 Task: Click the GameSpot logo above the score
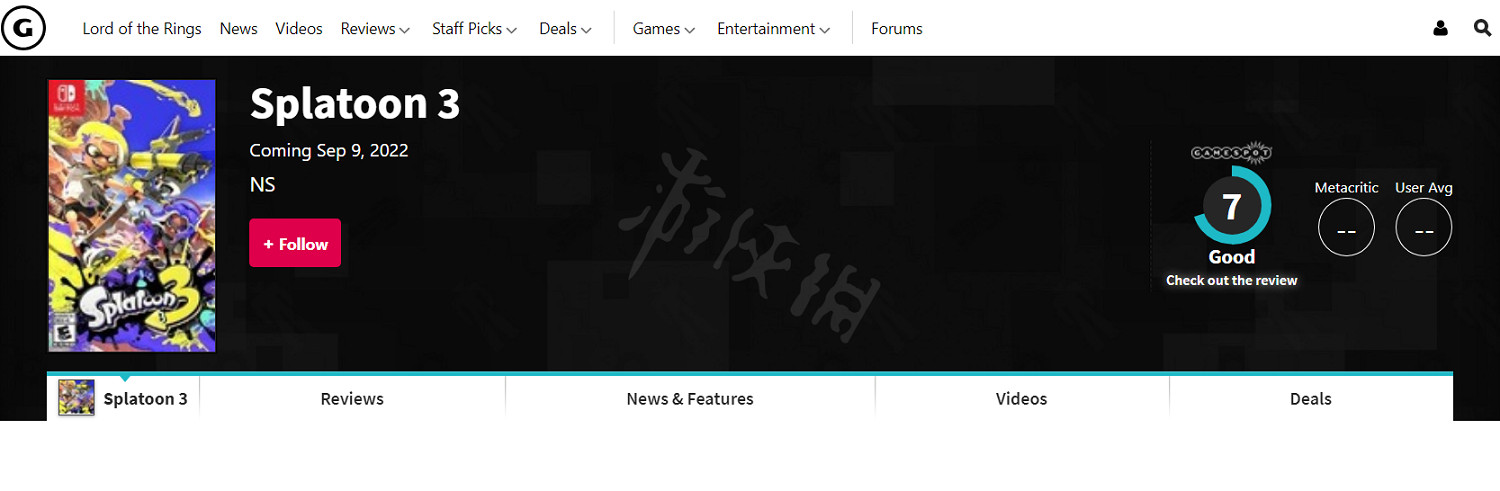click(1231, 153)
